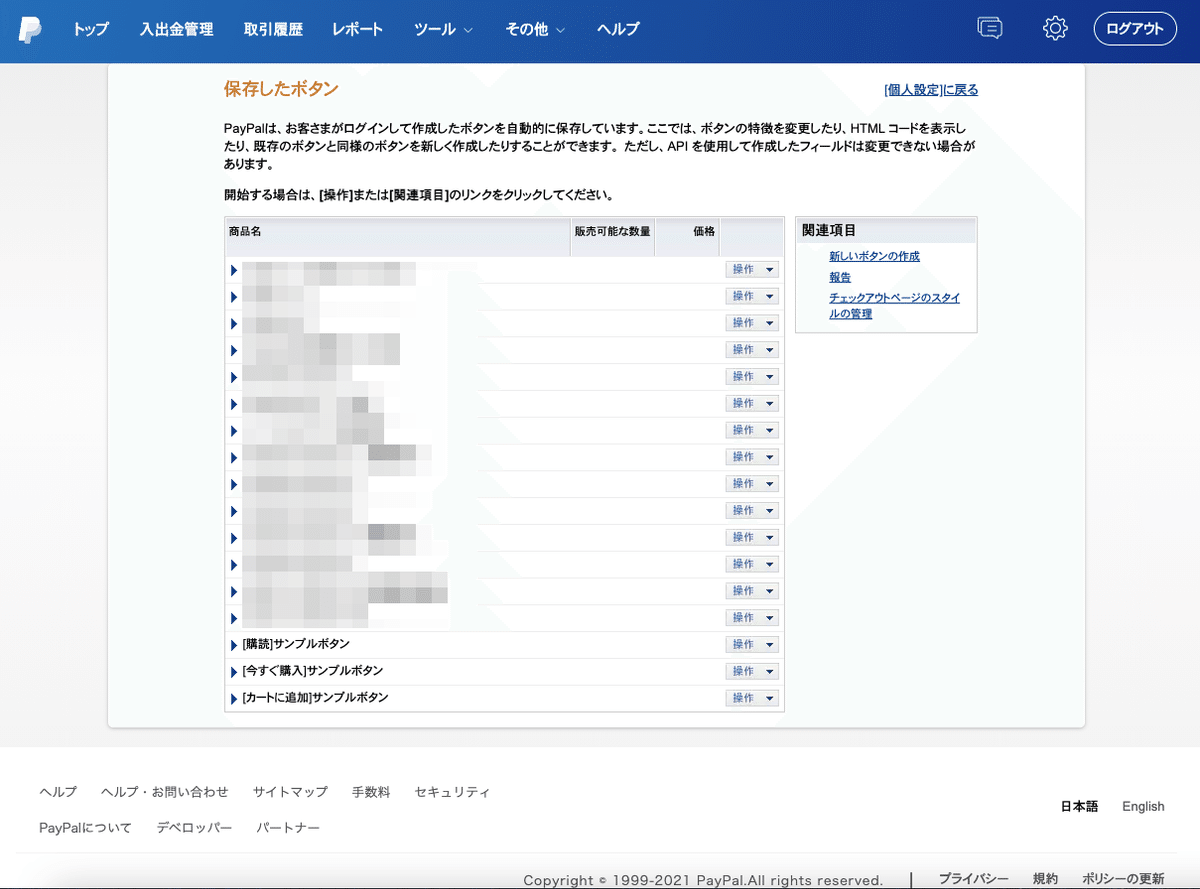
Task: Expand the [カートに追加]サンプルボタン row triangle
Action: tap(234, 698)
